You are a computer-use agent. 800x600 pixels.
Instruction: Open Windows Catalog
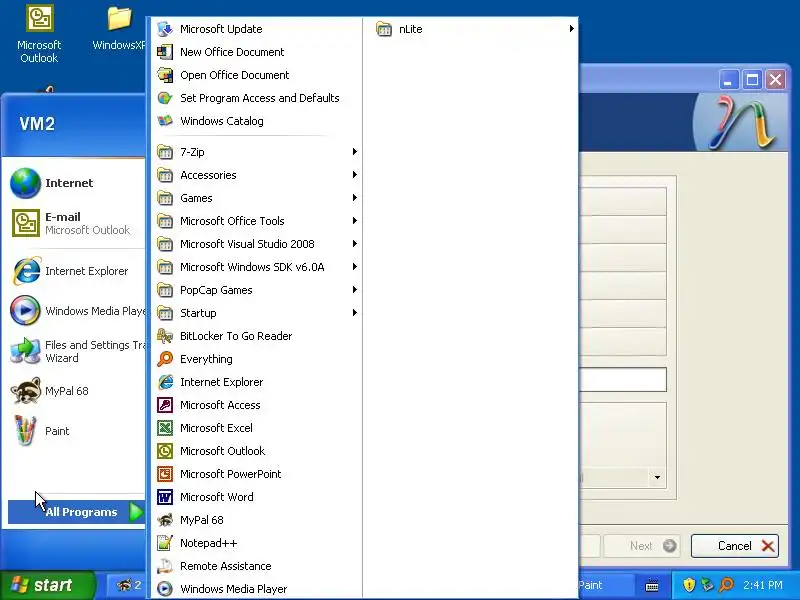tap(257, 121)
